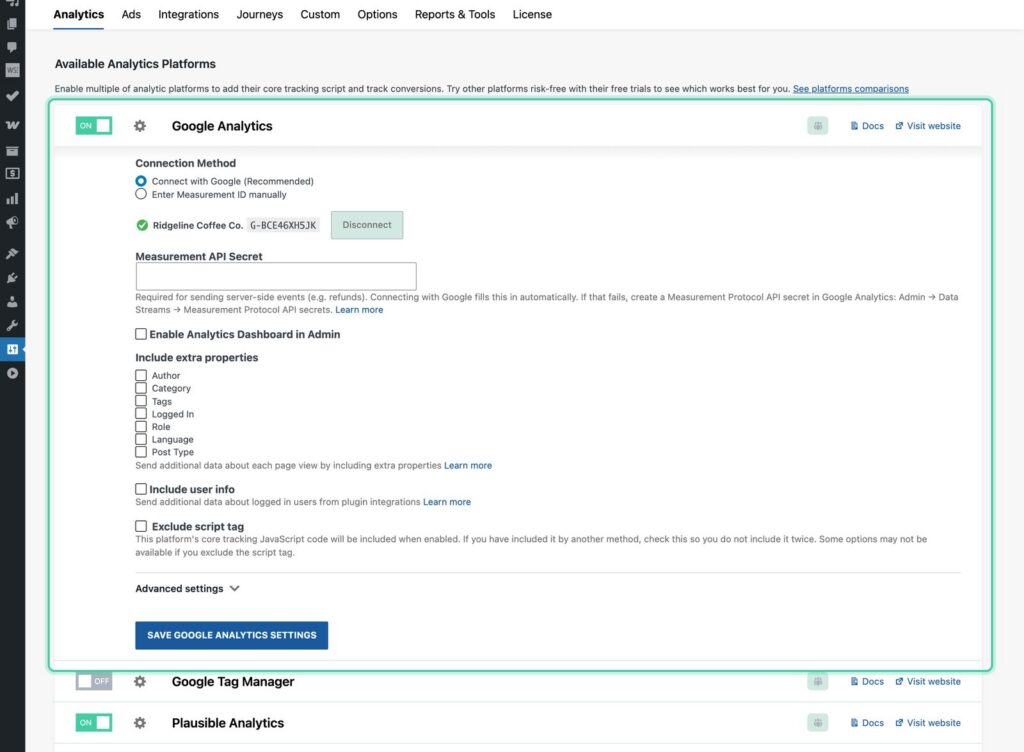Open Marketing megaphone sidebar icon
This screenshot has width=1024, height=752.
[x=12, y=223]
